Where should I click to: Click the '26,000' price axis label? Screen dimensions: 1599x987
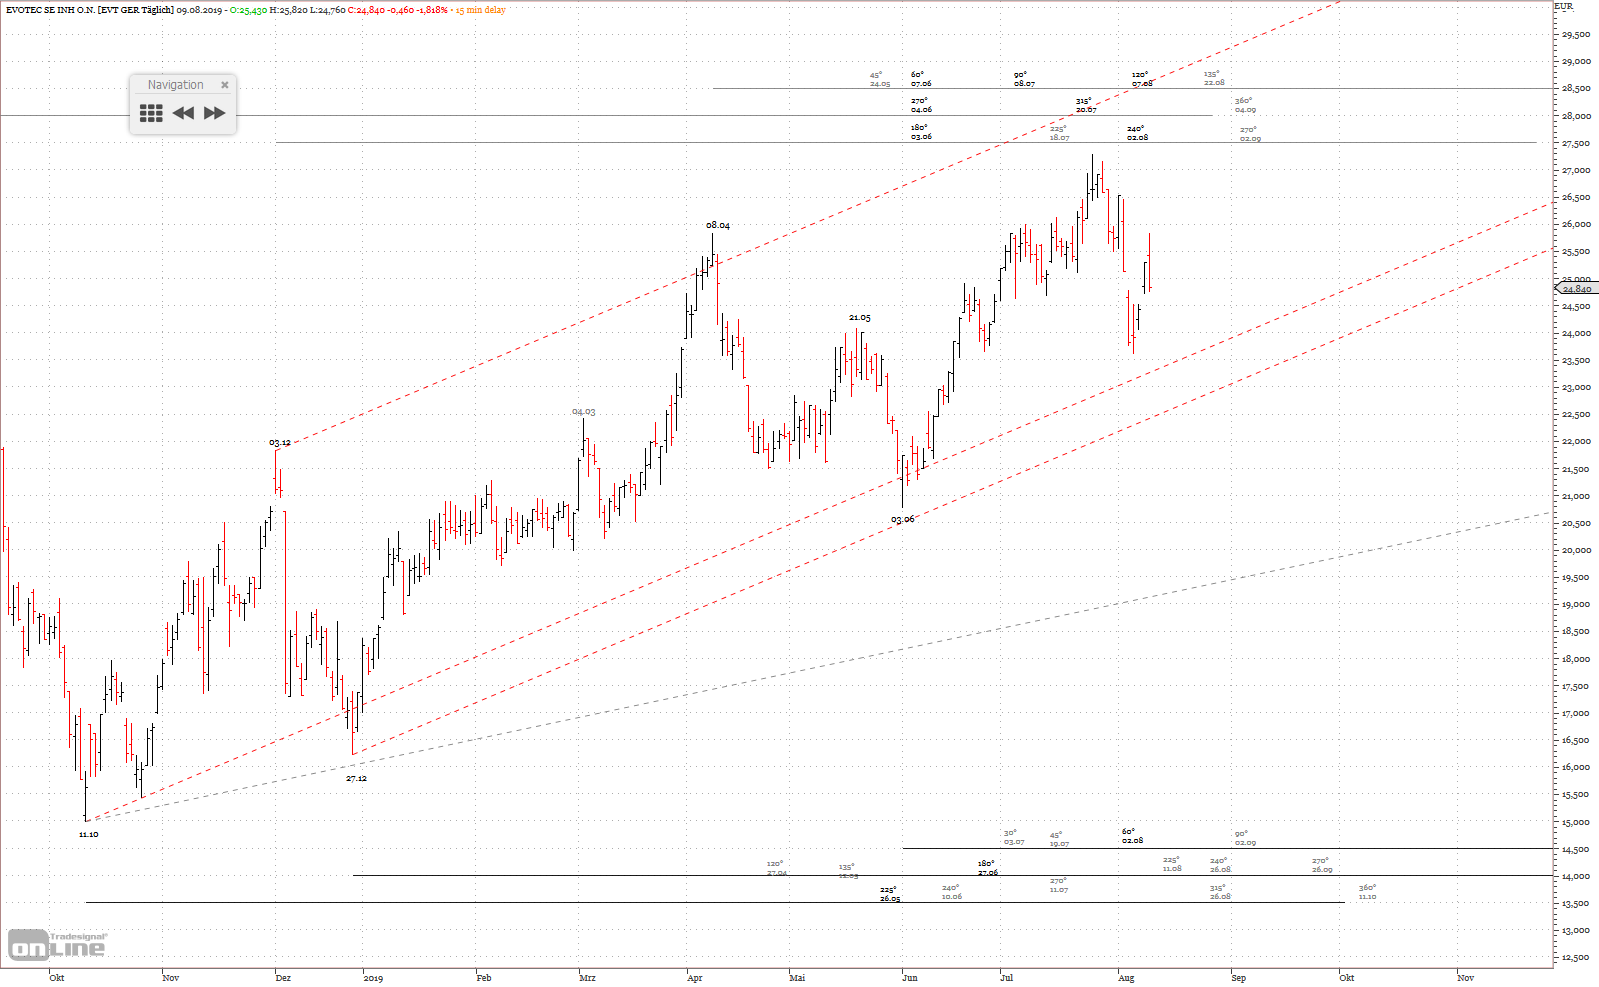point(1576,224)
